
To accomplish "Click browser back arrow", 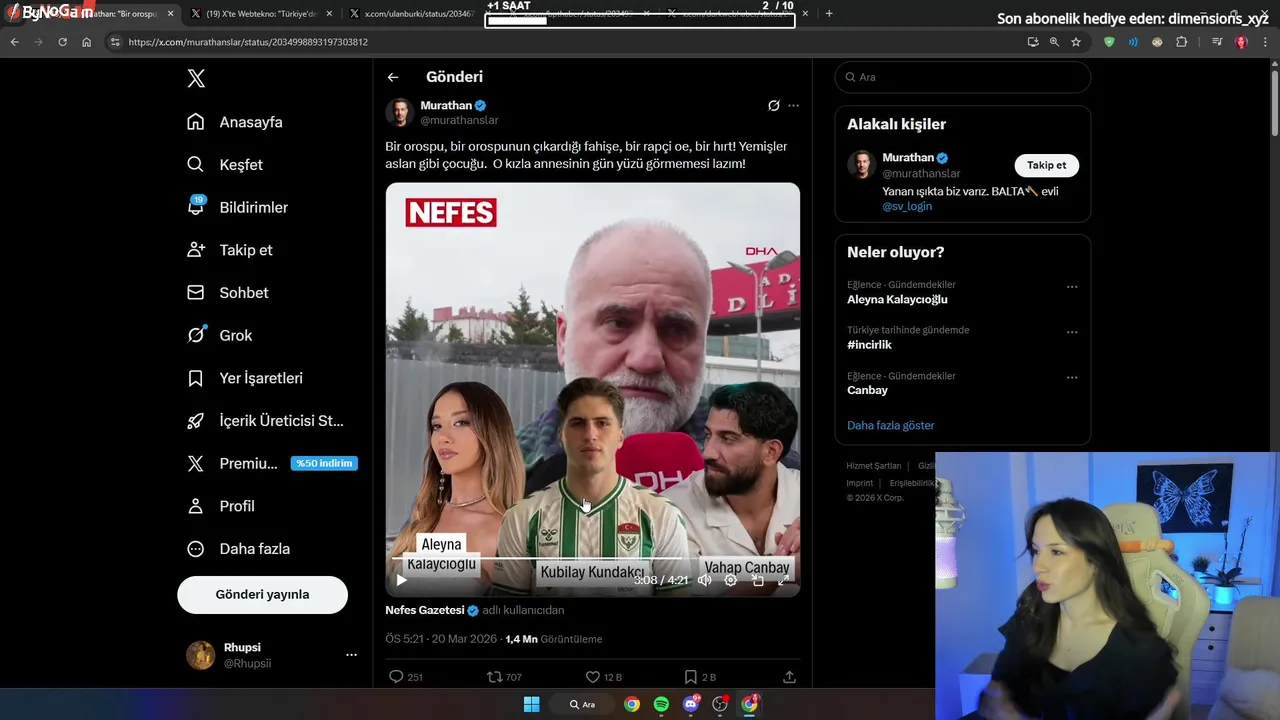I will point(14,42).
